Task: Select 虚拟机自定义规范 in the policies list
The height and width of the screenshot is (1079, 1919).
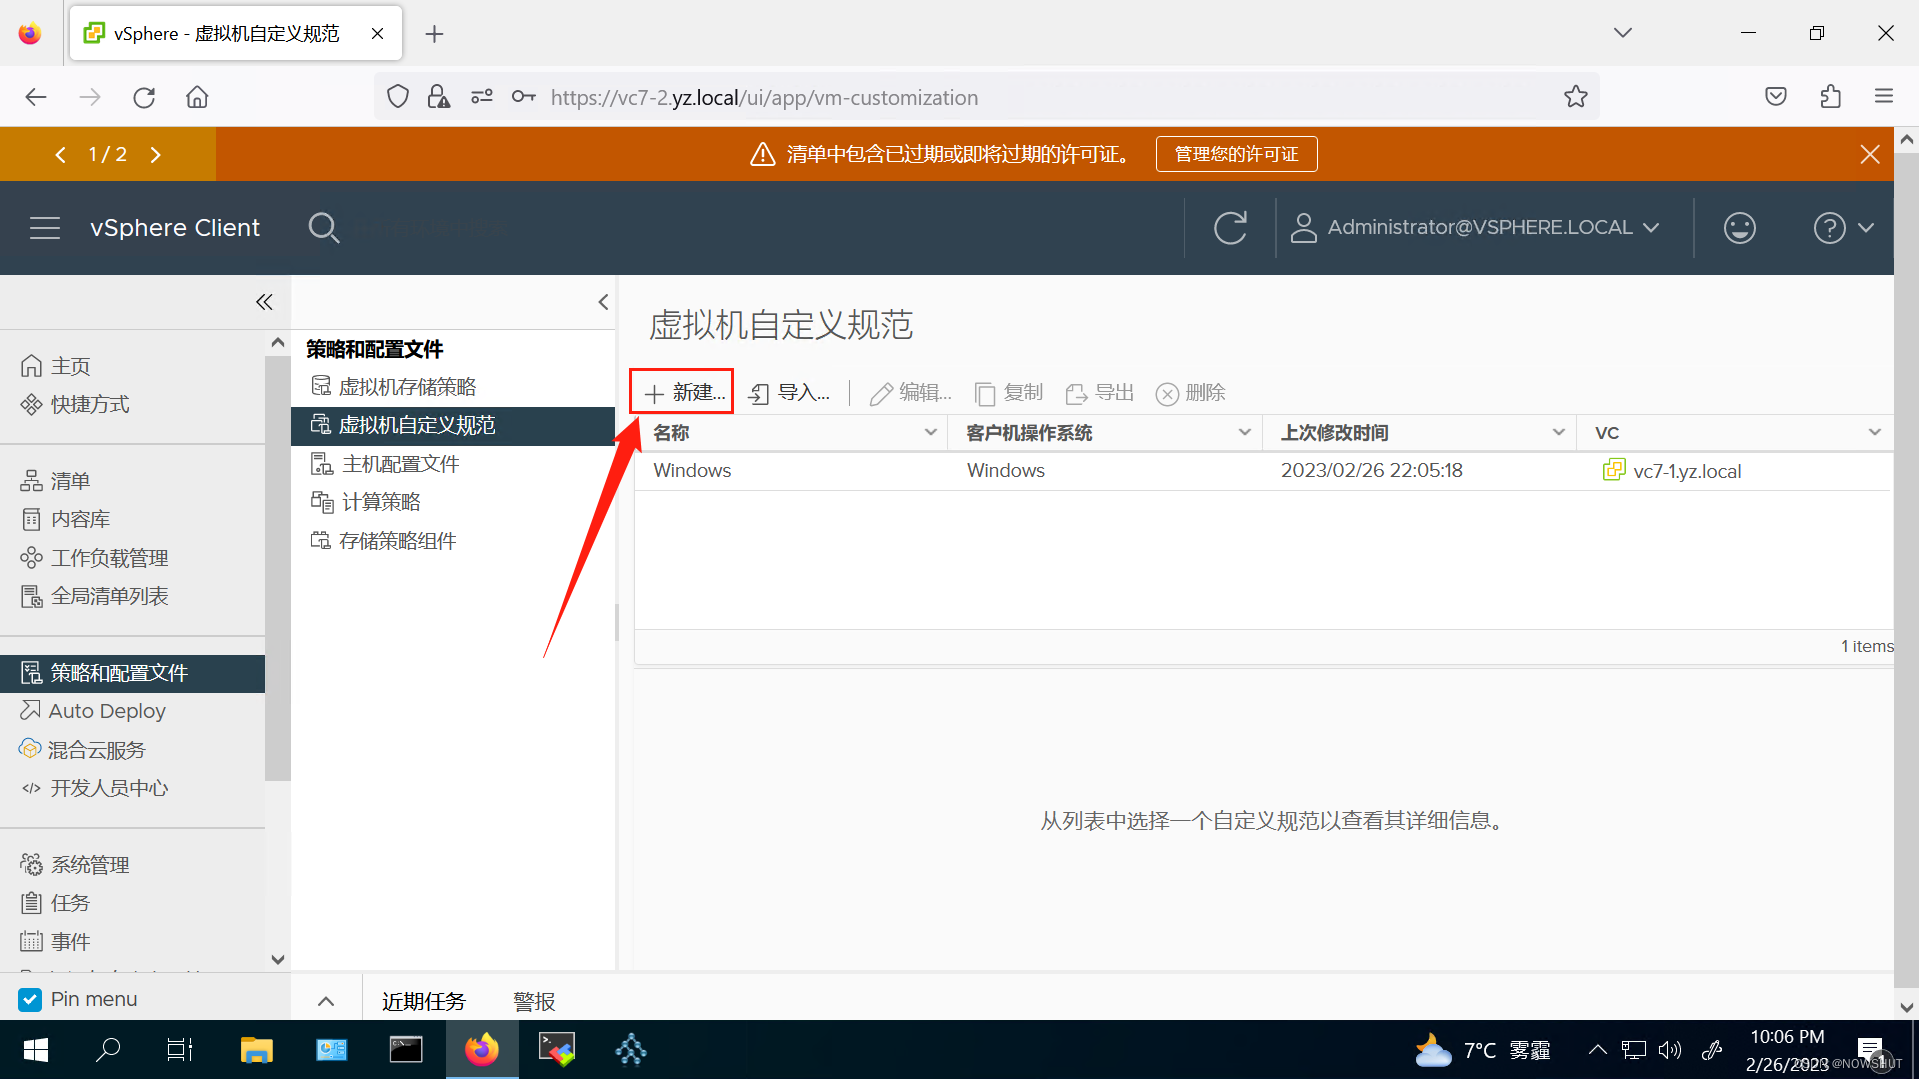Action: pos(452,425)
